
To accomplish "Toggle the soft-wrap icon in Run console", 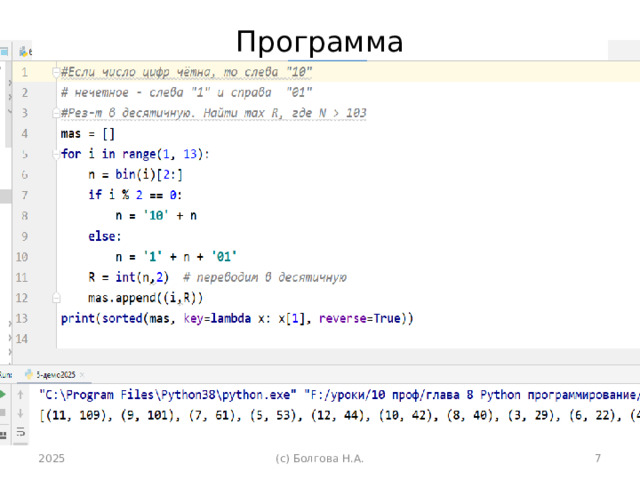I will pos(20,432).
